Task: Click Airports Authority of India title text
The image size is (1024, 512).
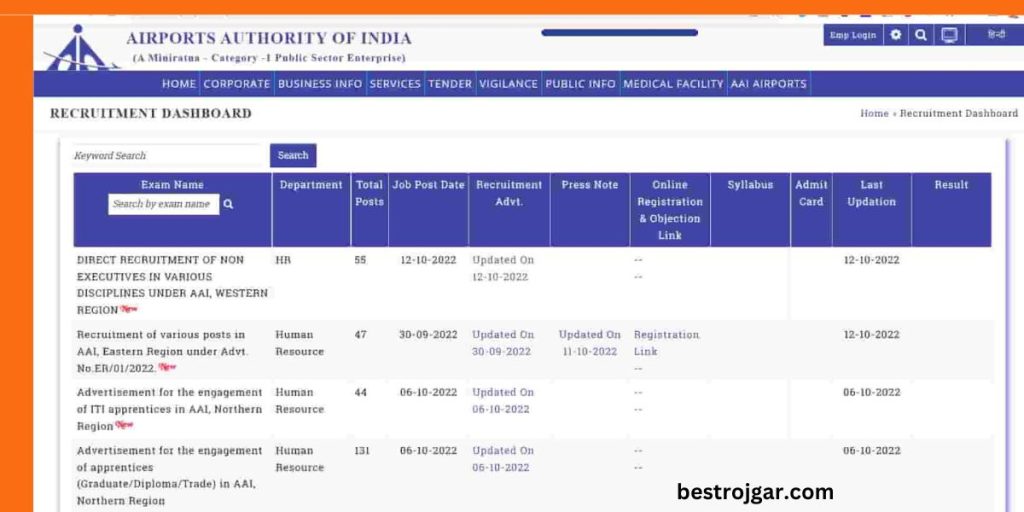Action: [269, 39]
